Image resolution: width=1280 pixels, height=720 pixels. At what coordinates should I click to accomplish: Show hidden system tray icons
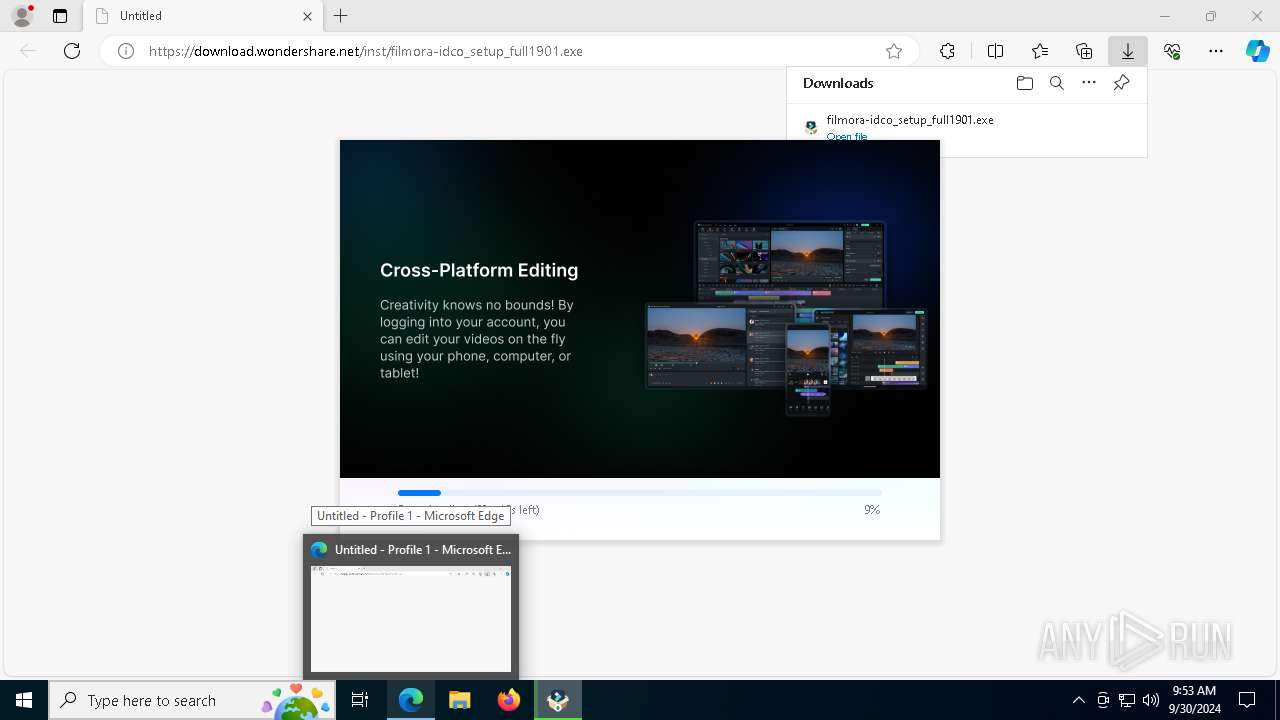(1078, 700)
